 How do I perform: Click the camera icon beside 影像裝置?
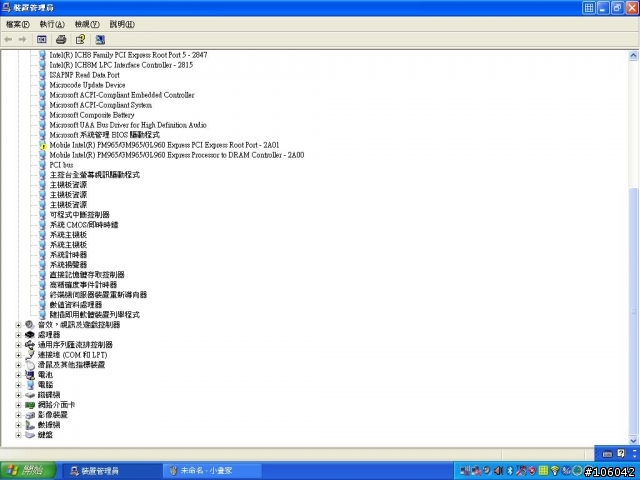30,415
